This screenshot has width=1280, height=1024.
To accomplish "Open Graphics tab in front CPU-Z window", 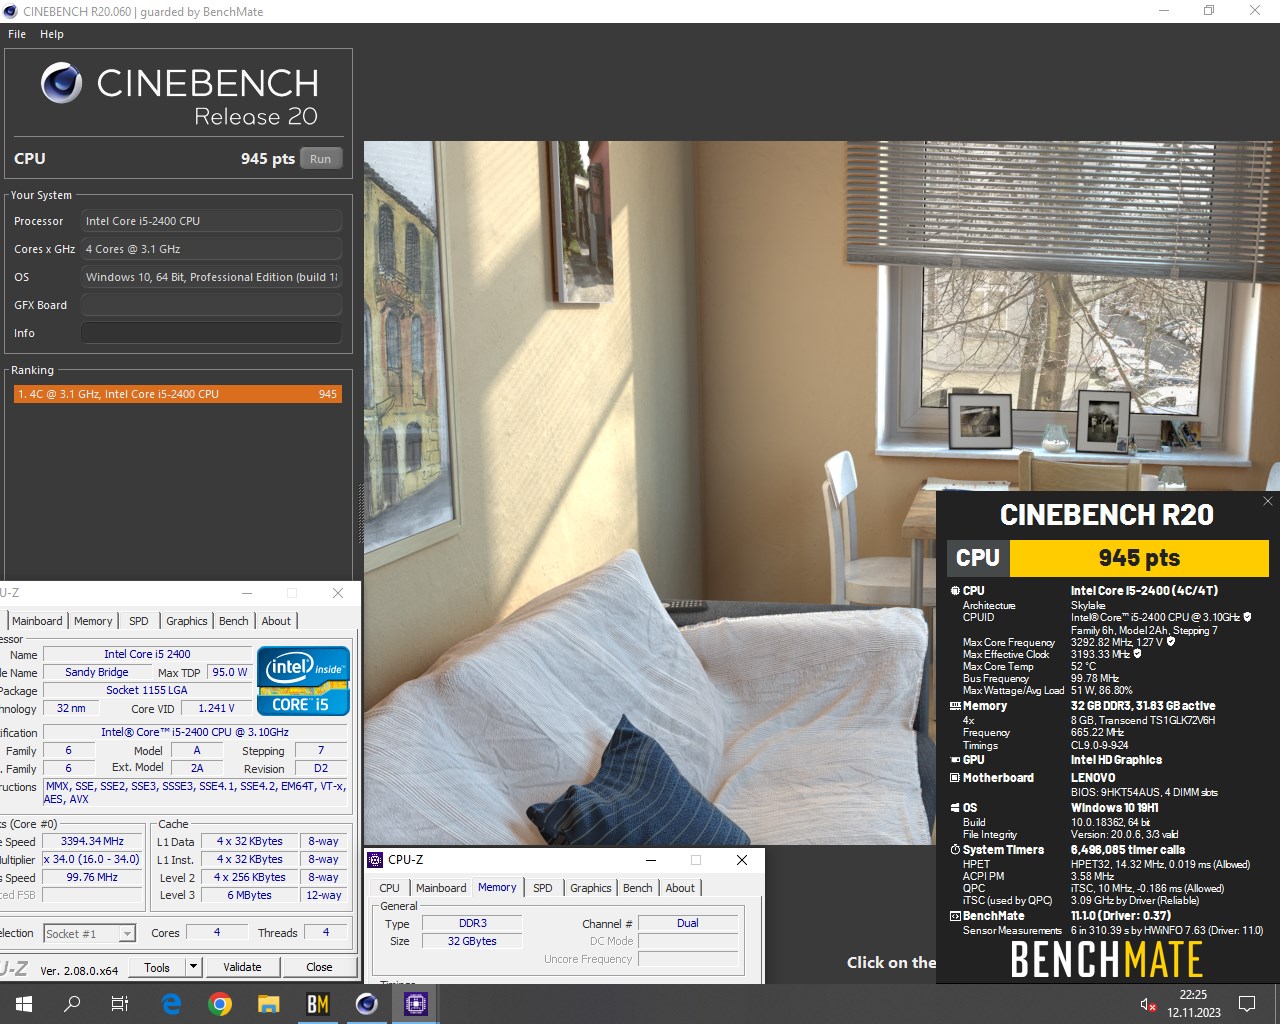I will (591, 888).
